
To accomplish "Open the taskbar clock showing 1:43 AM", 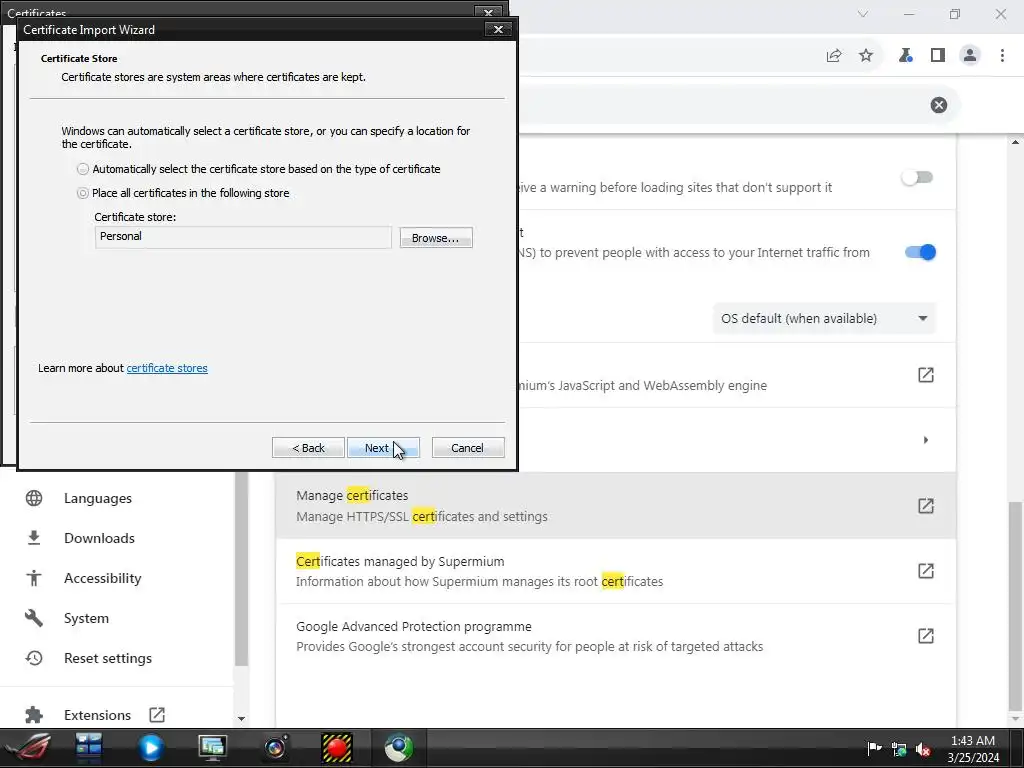I will (x=973, y=749).
